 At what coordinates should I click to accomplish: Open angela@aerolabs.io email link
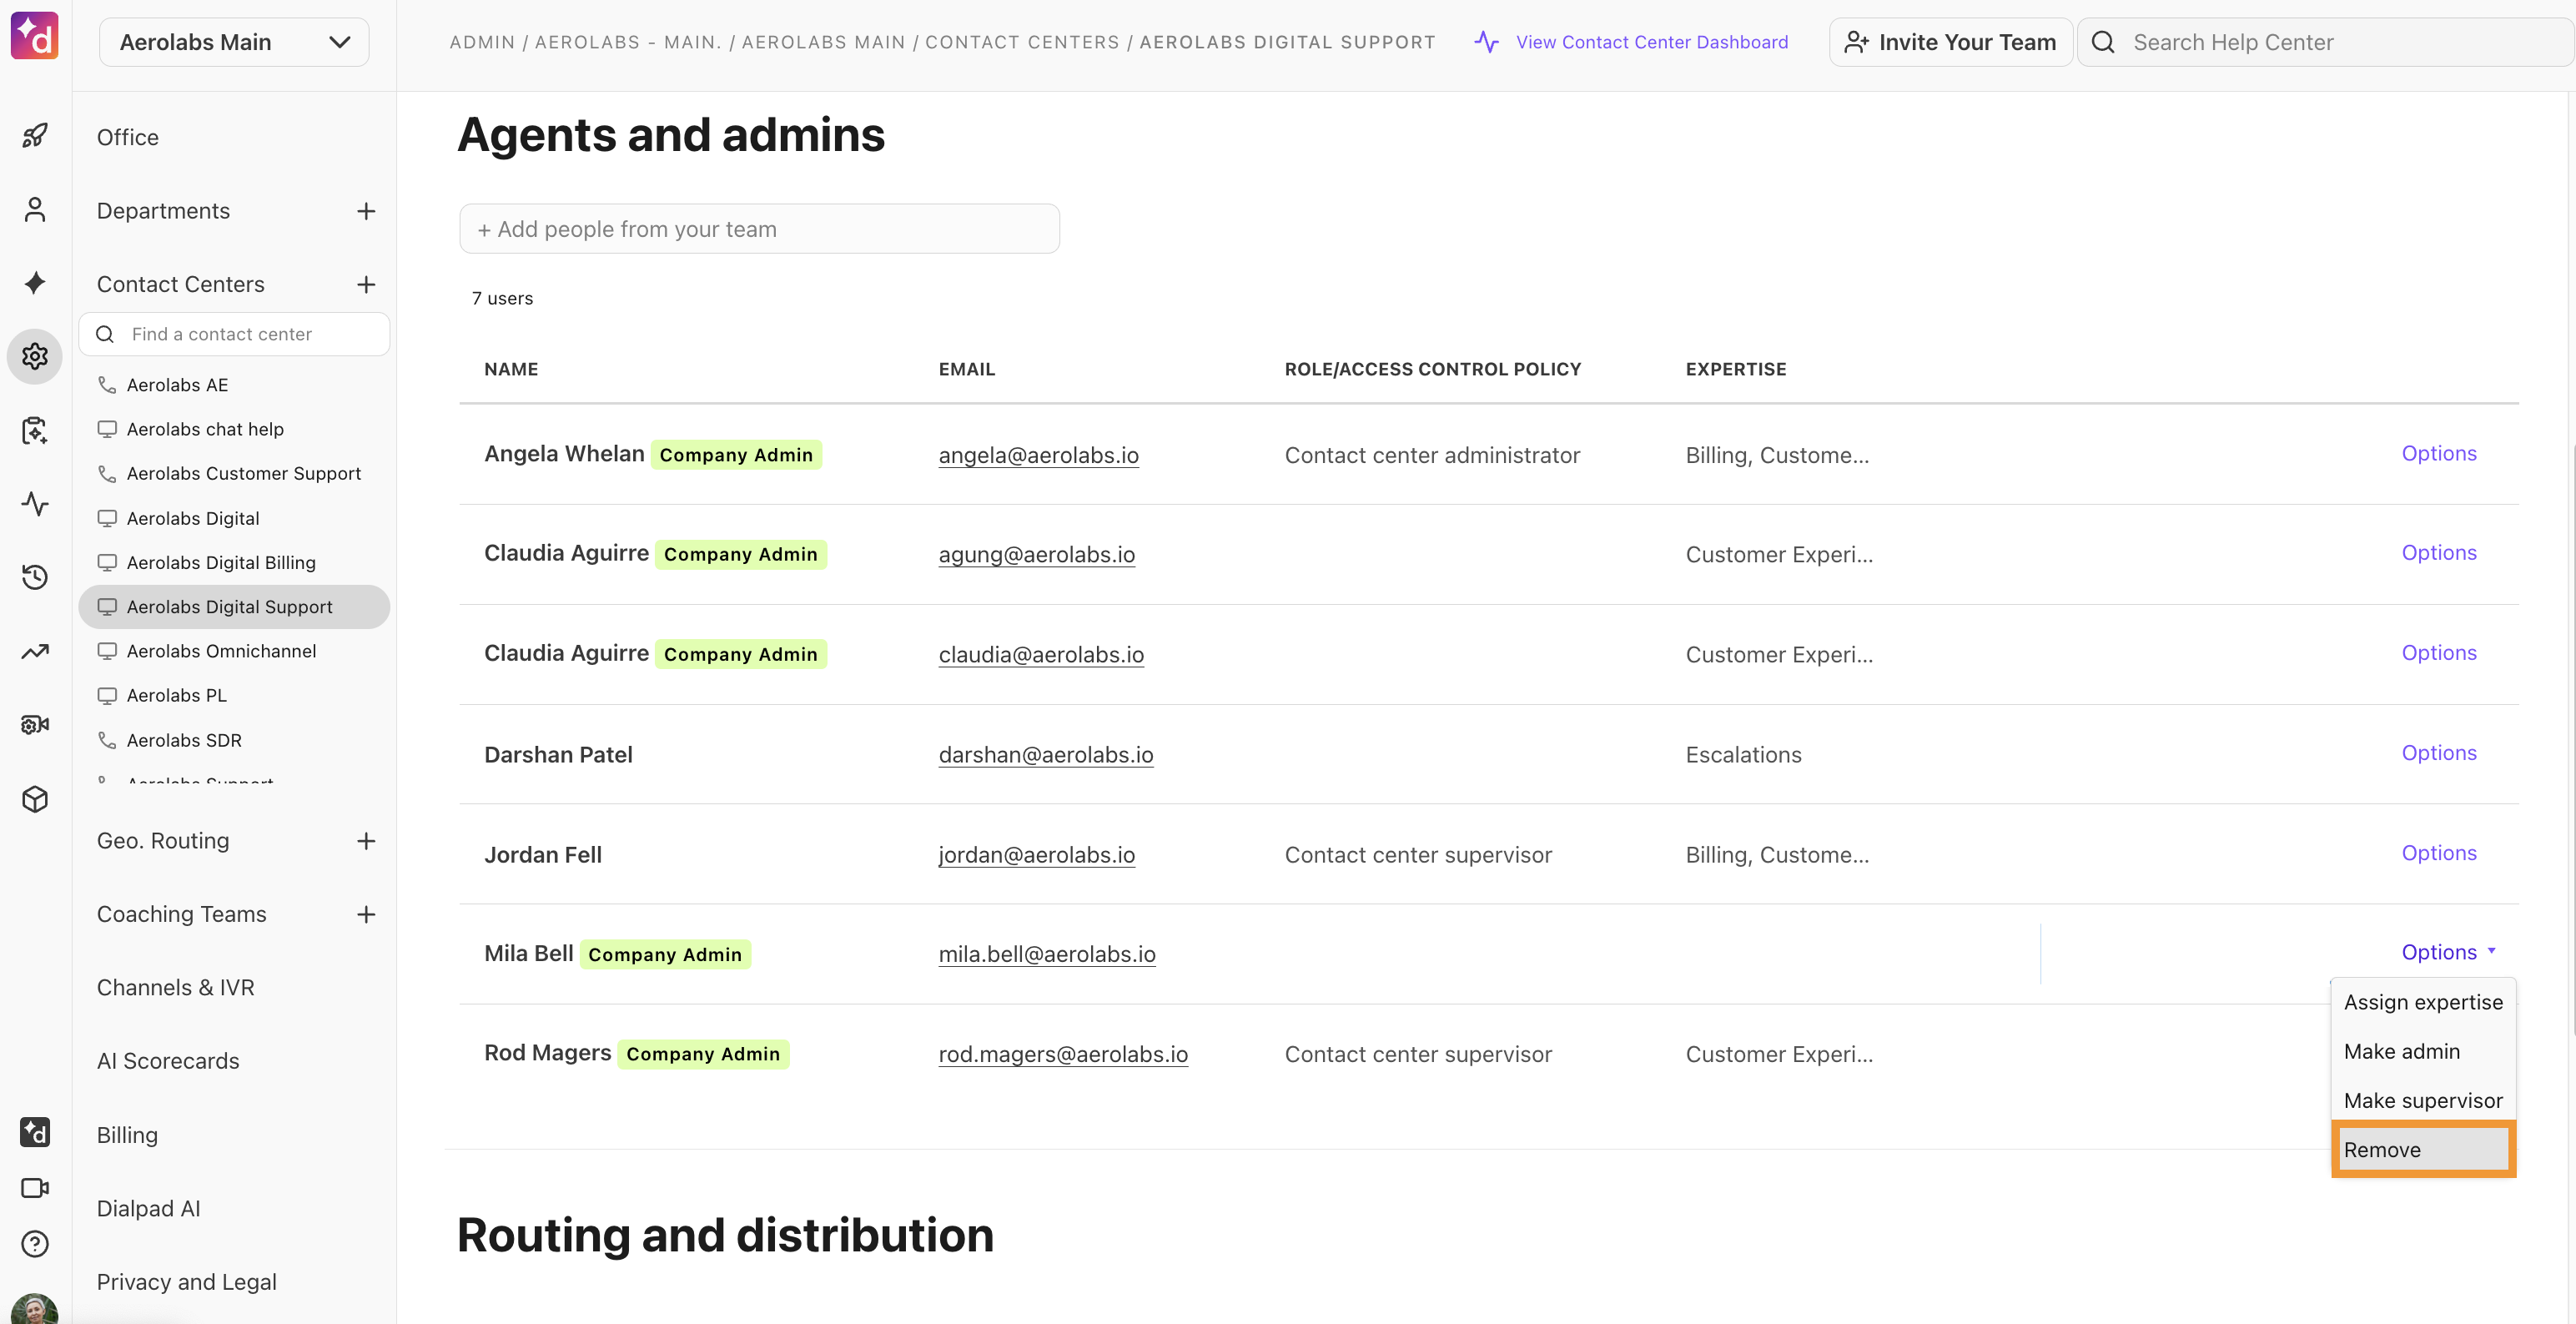click(x=1038, y=455)
